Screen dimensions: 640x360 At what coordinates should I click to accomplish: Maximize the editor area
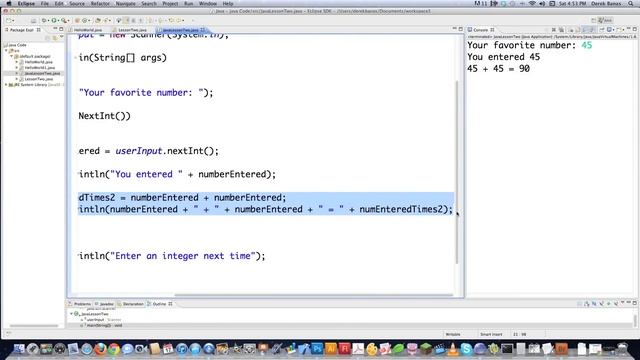coord(461,29)
